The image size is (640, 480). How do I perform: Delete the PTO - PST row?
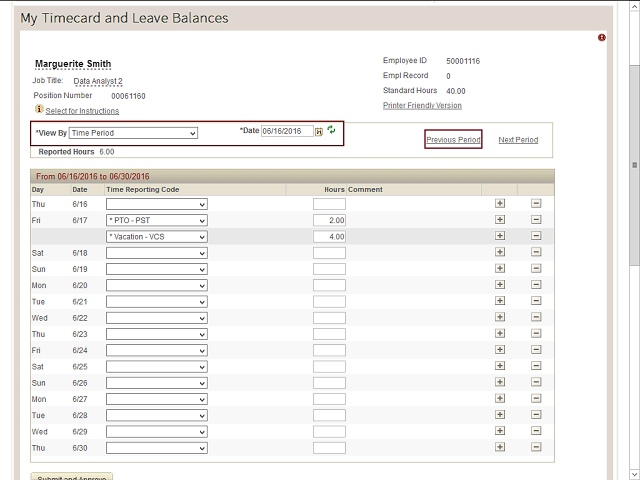536,220
